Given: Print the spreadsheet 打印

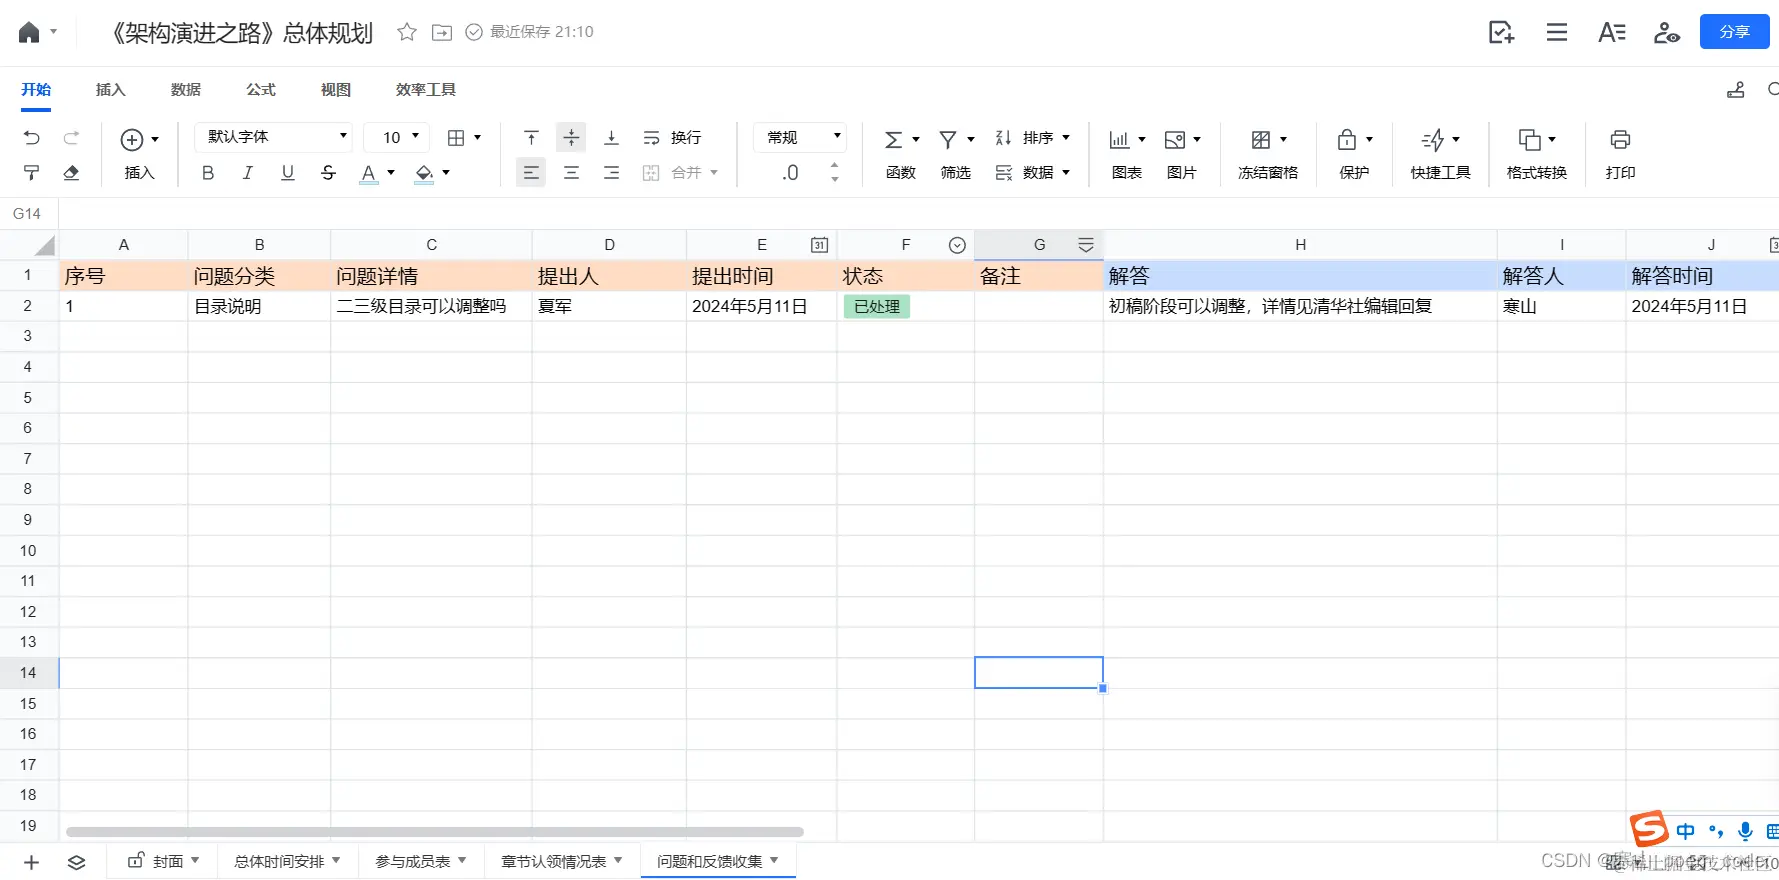Looking at the screenshot, I should 1620,155.
